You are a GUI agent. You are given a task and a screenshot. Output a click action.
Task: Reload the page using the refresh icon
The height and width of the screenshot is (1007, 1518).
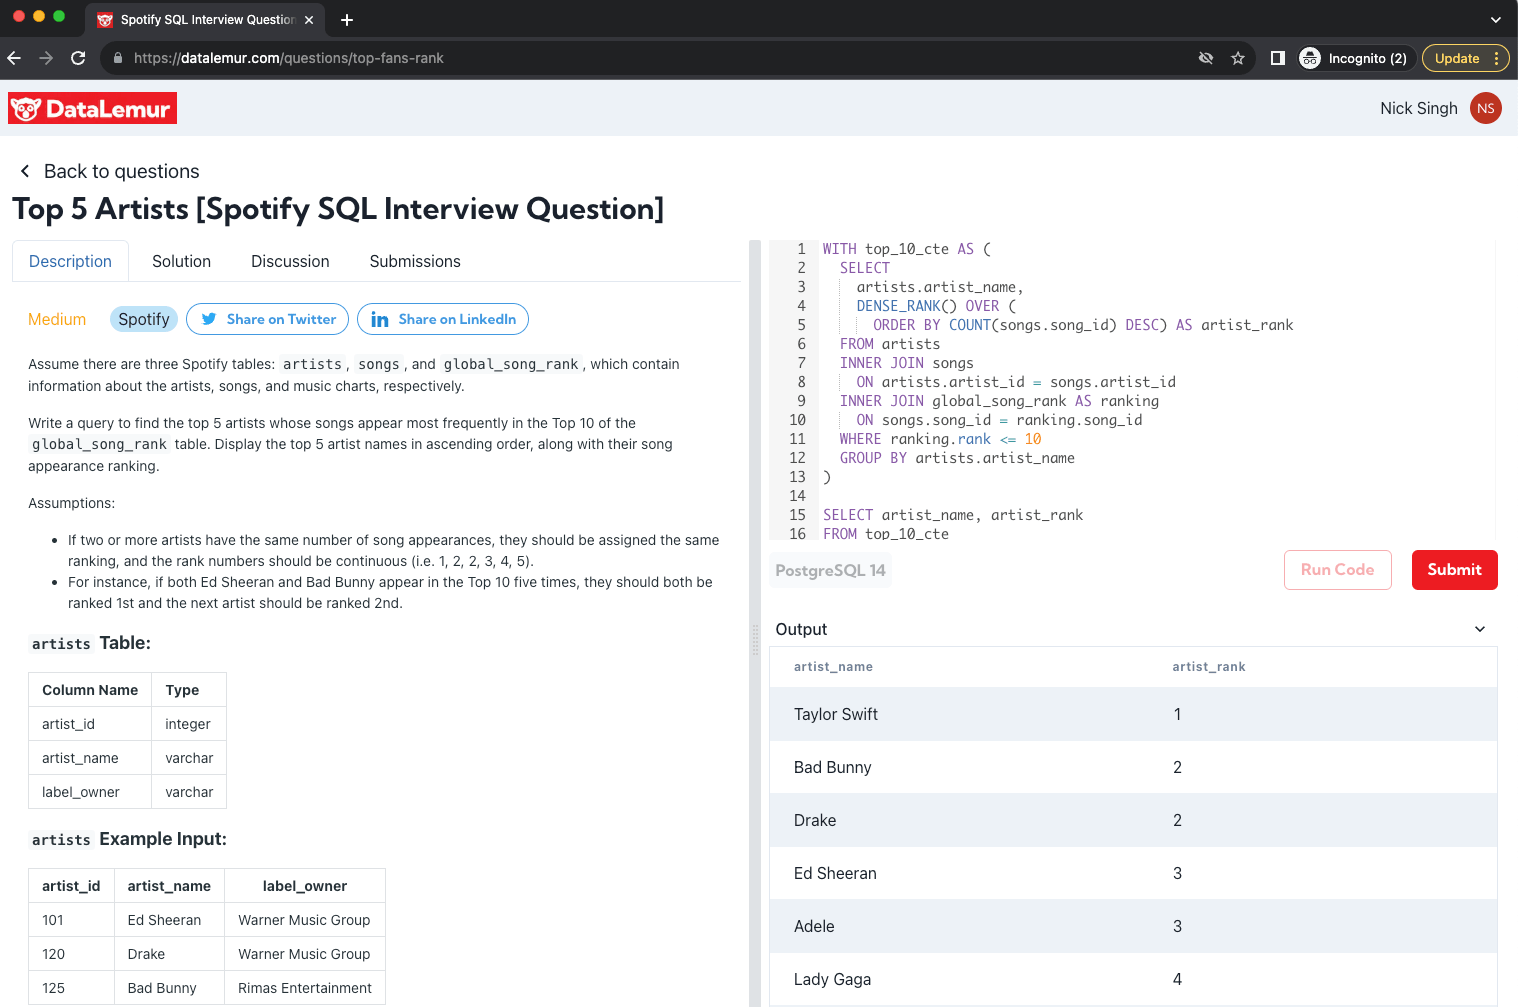[78, 58]
